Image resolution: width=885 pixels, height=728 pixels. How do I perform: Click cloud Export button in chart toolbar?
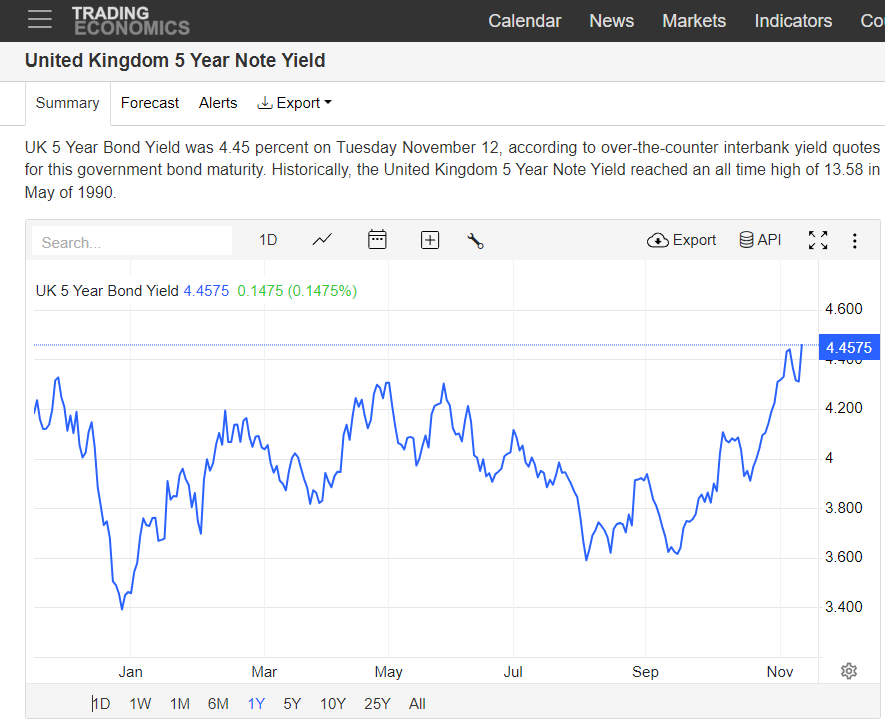pyautogui.click(x=681, y=240)
